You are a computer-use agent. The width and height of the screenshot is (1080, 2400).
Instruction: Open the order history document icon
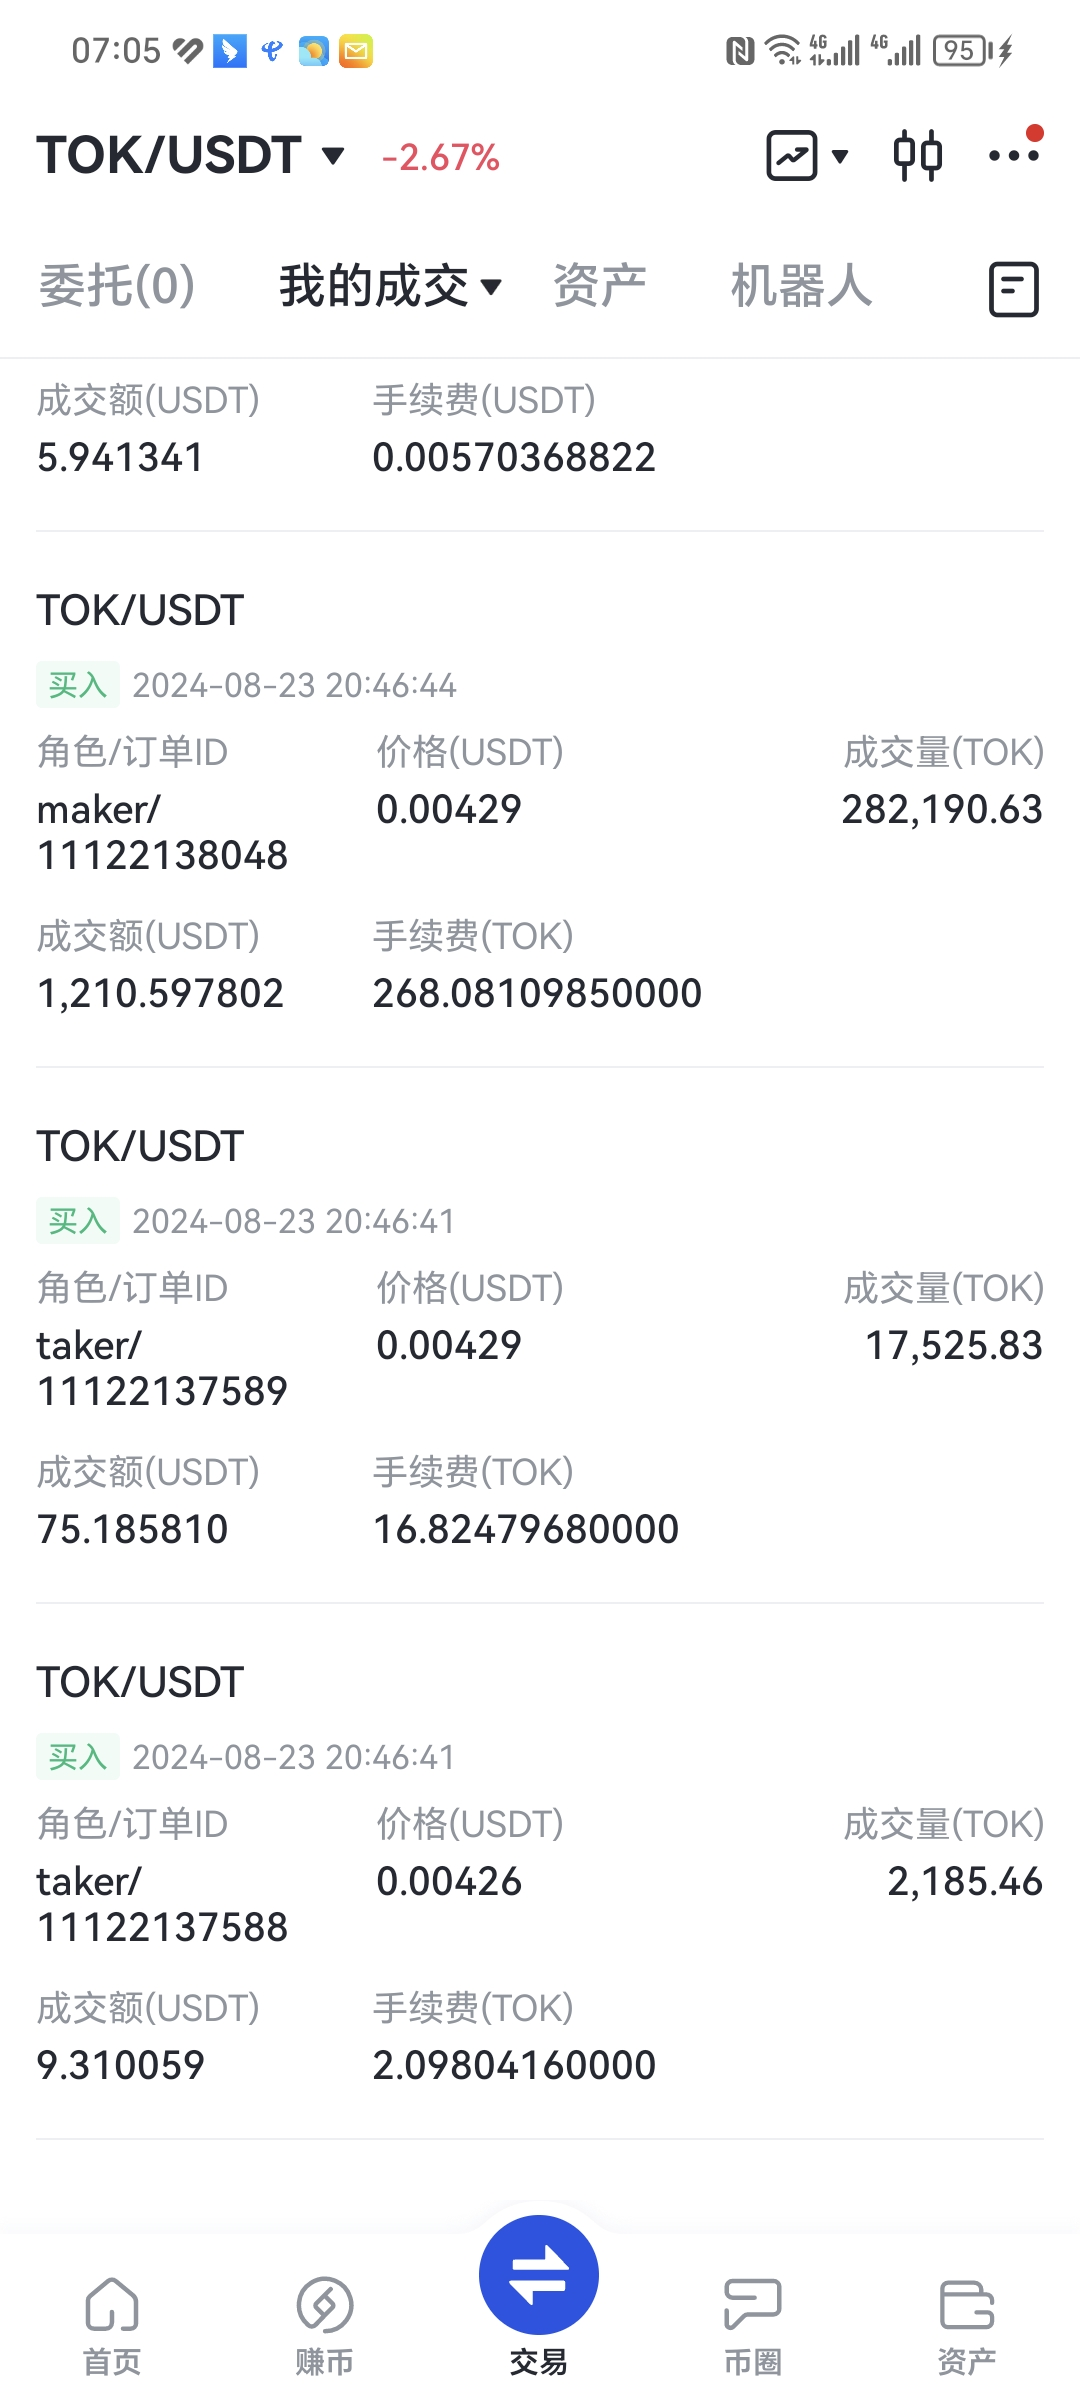[1014, 289]
